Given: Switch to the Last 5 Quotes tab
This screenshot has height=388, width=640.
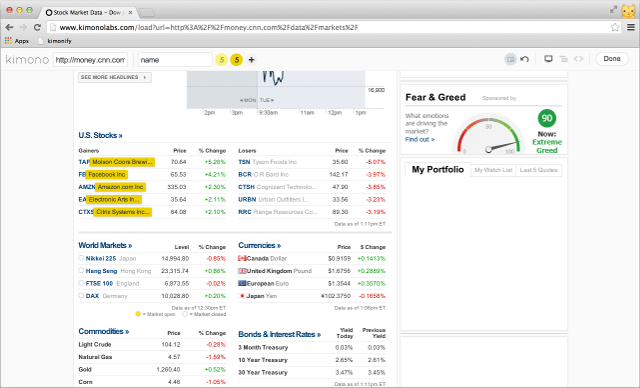Looking at the screenshot, I should [538, 170].
